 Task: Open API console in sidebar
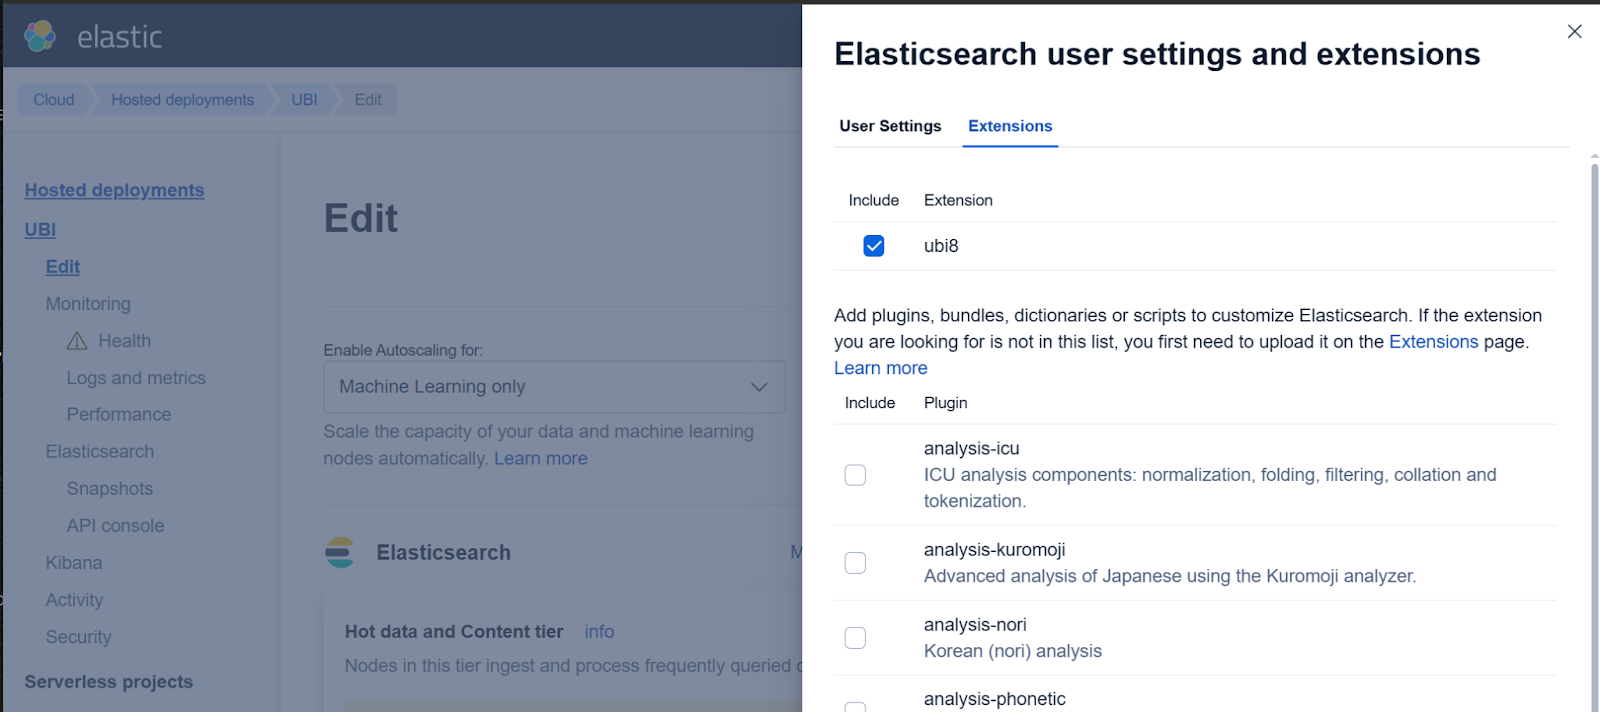pyautogui.click(x=115, y=526)
